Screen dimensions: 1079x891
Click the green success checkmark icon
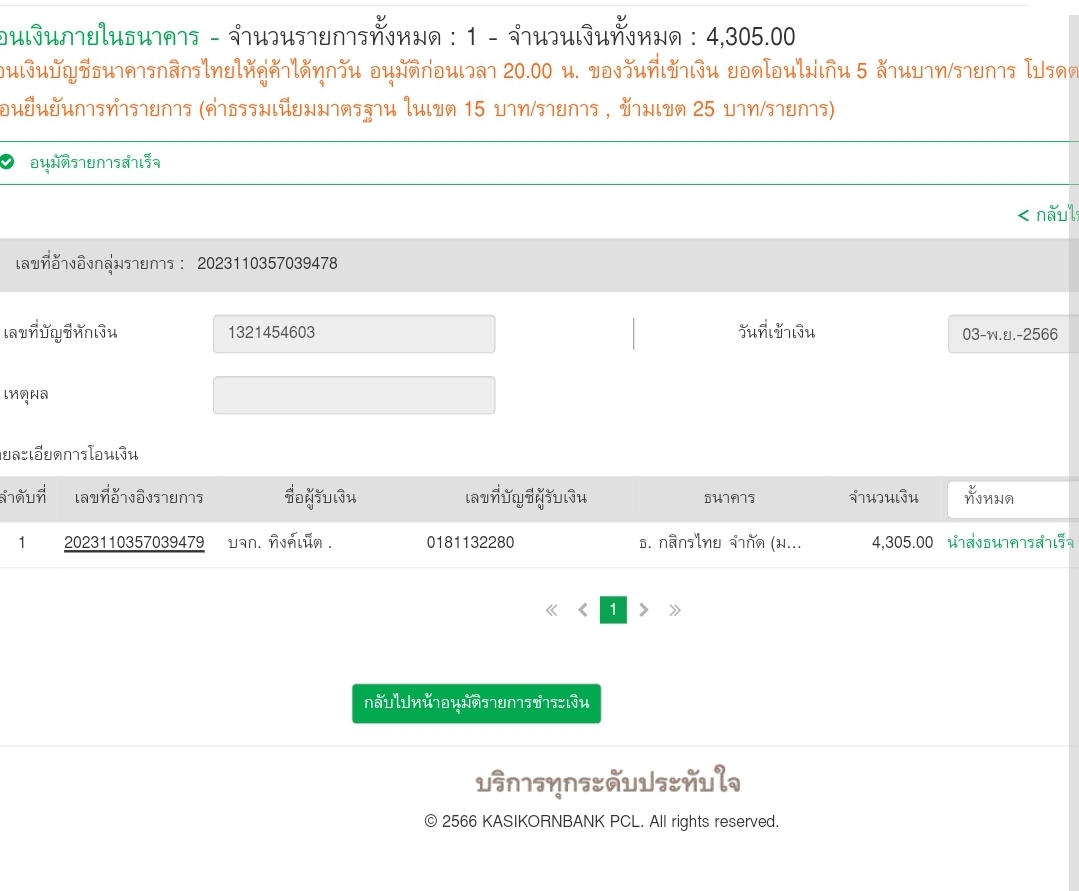click(x=8, y=162)
